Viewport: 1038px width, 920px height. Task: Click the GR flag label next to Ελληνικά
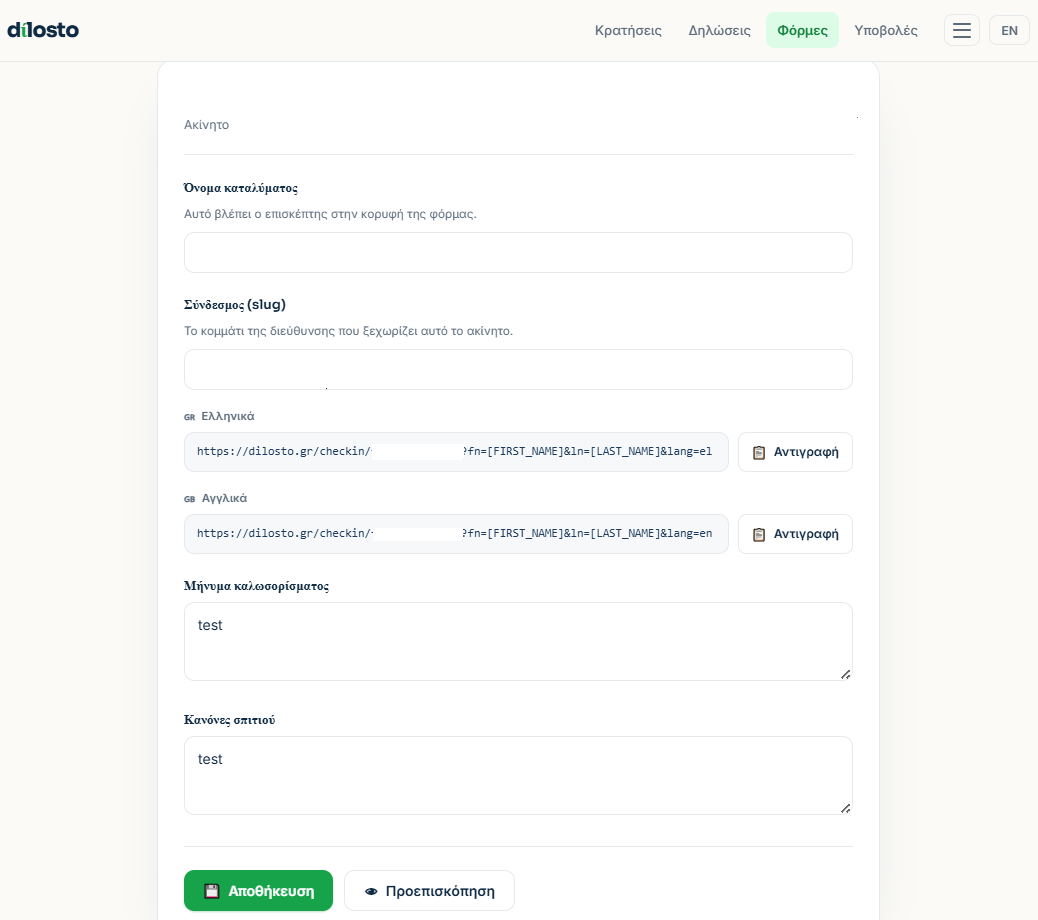(x=189, y=417)
